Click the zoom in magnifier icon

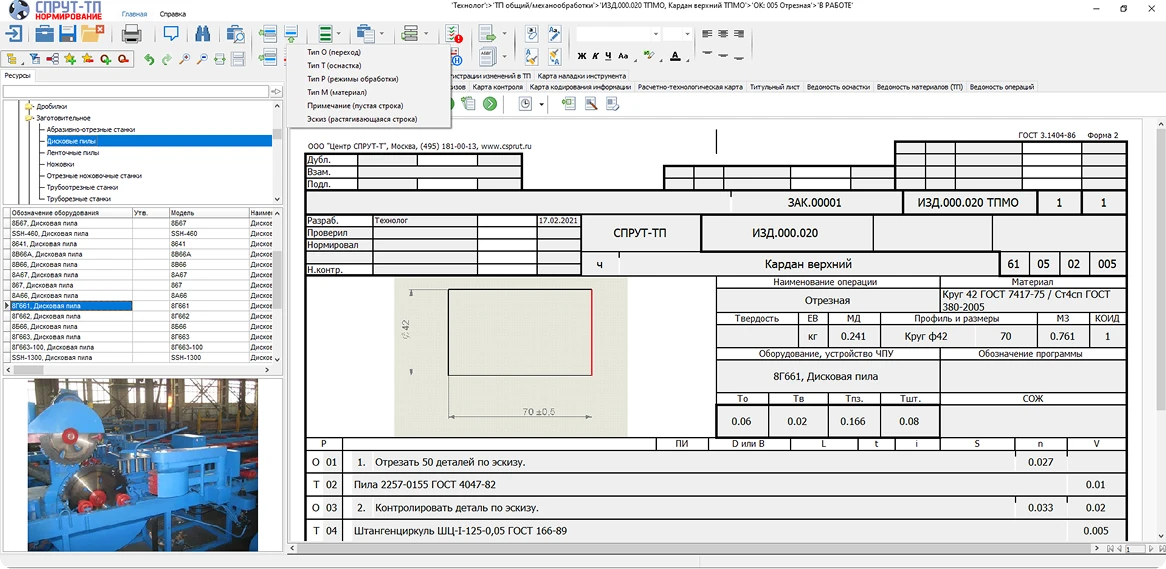tap(184, 59)
